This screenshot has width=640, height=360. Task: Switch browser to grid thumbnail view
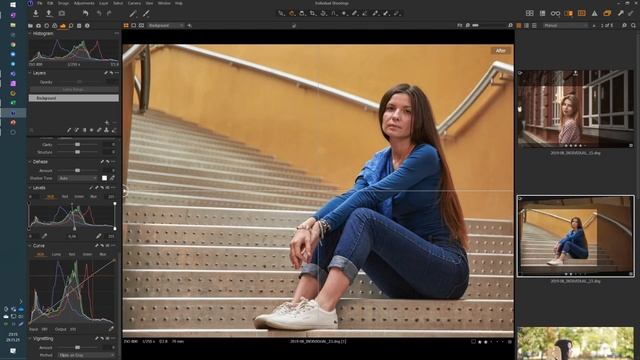click(x=519, y=25)
